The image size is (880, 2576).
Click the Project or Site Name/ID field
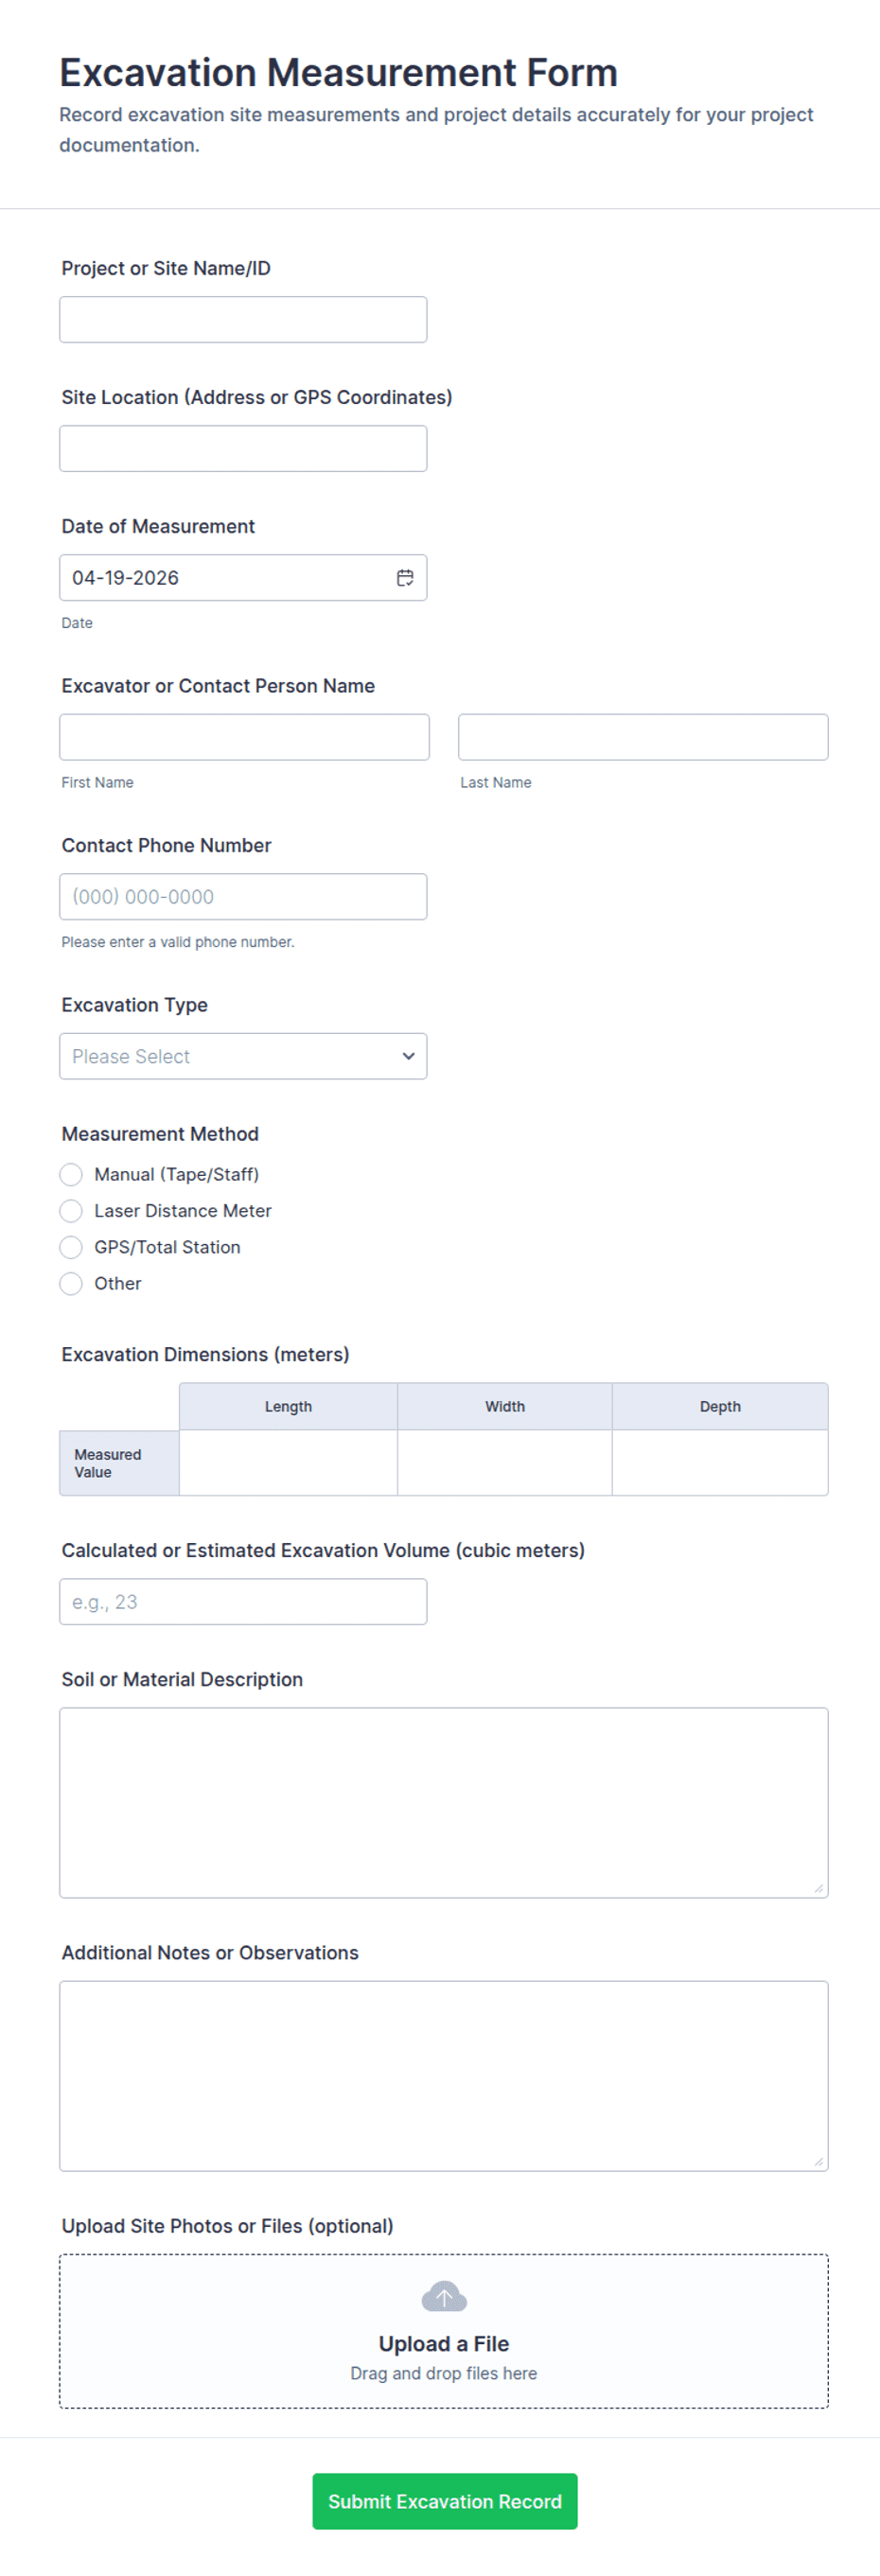click(x=243, y=320)
